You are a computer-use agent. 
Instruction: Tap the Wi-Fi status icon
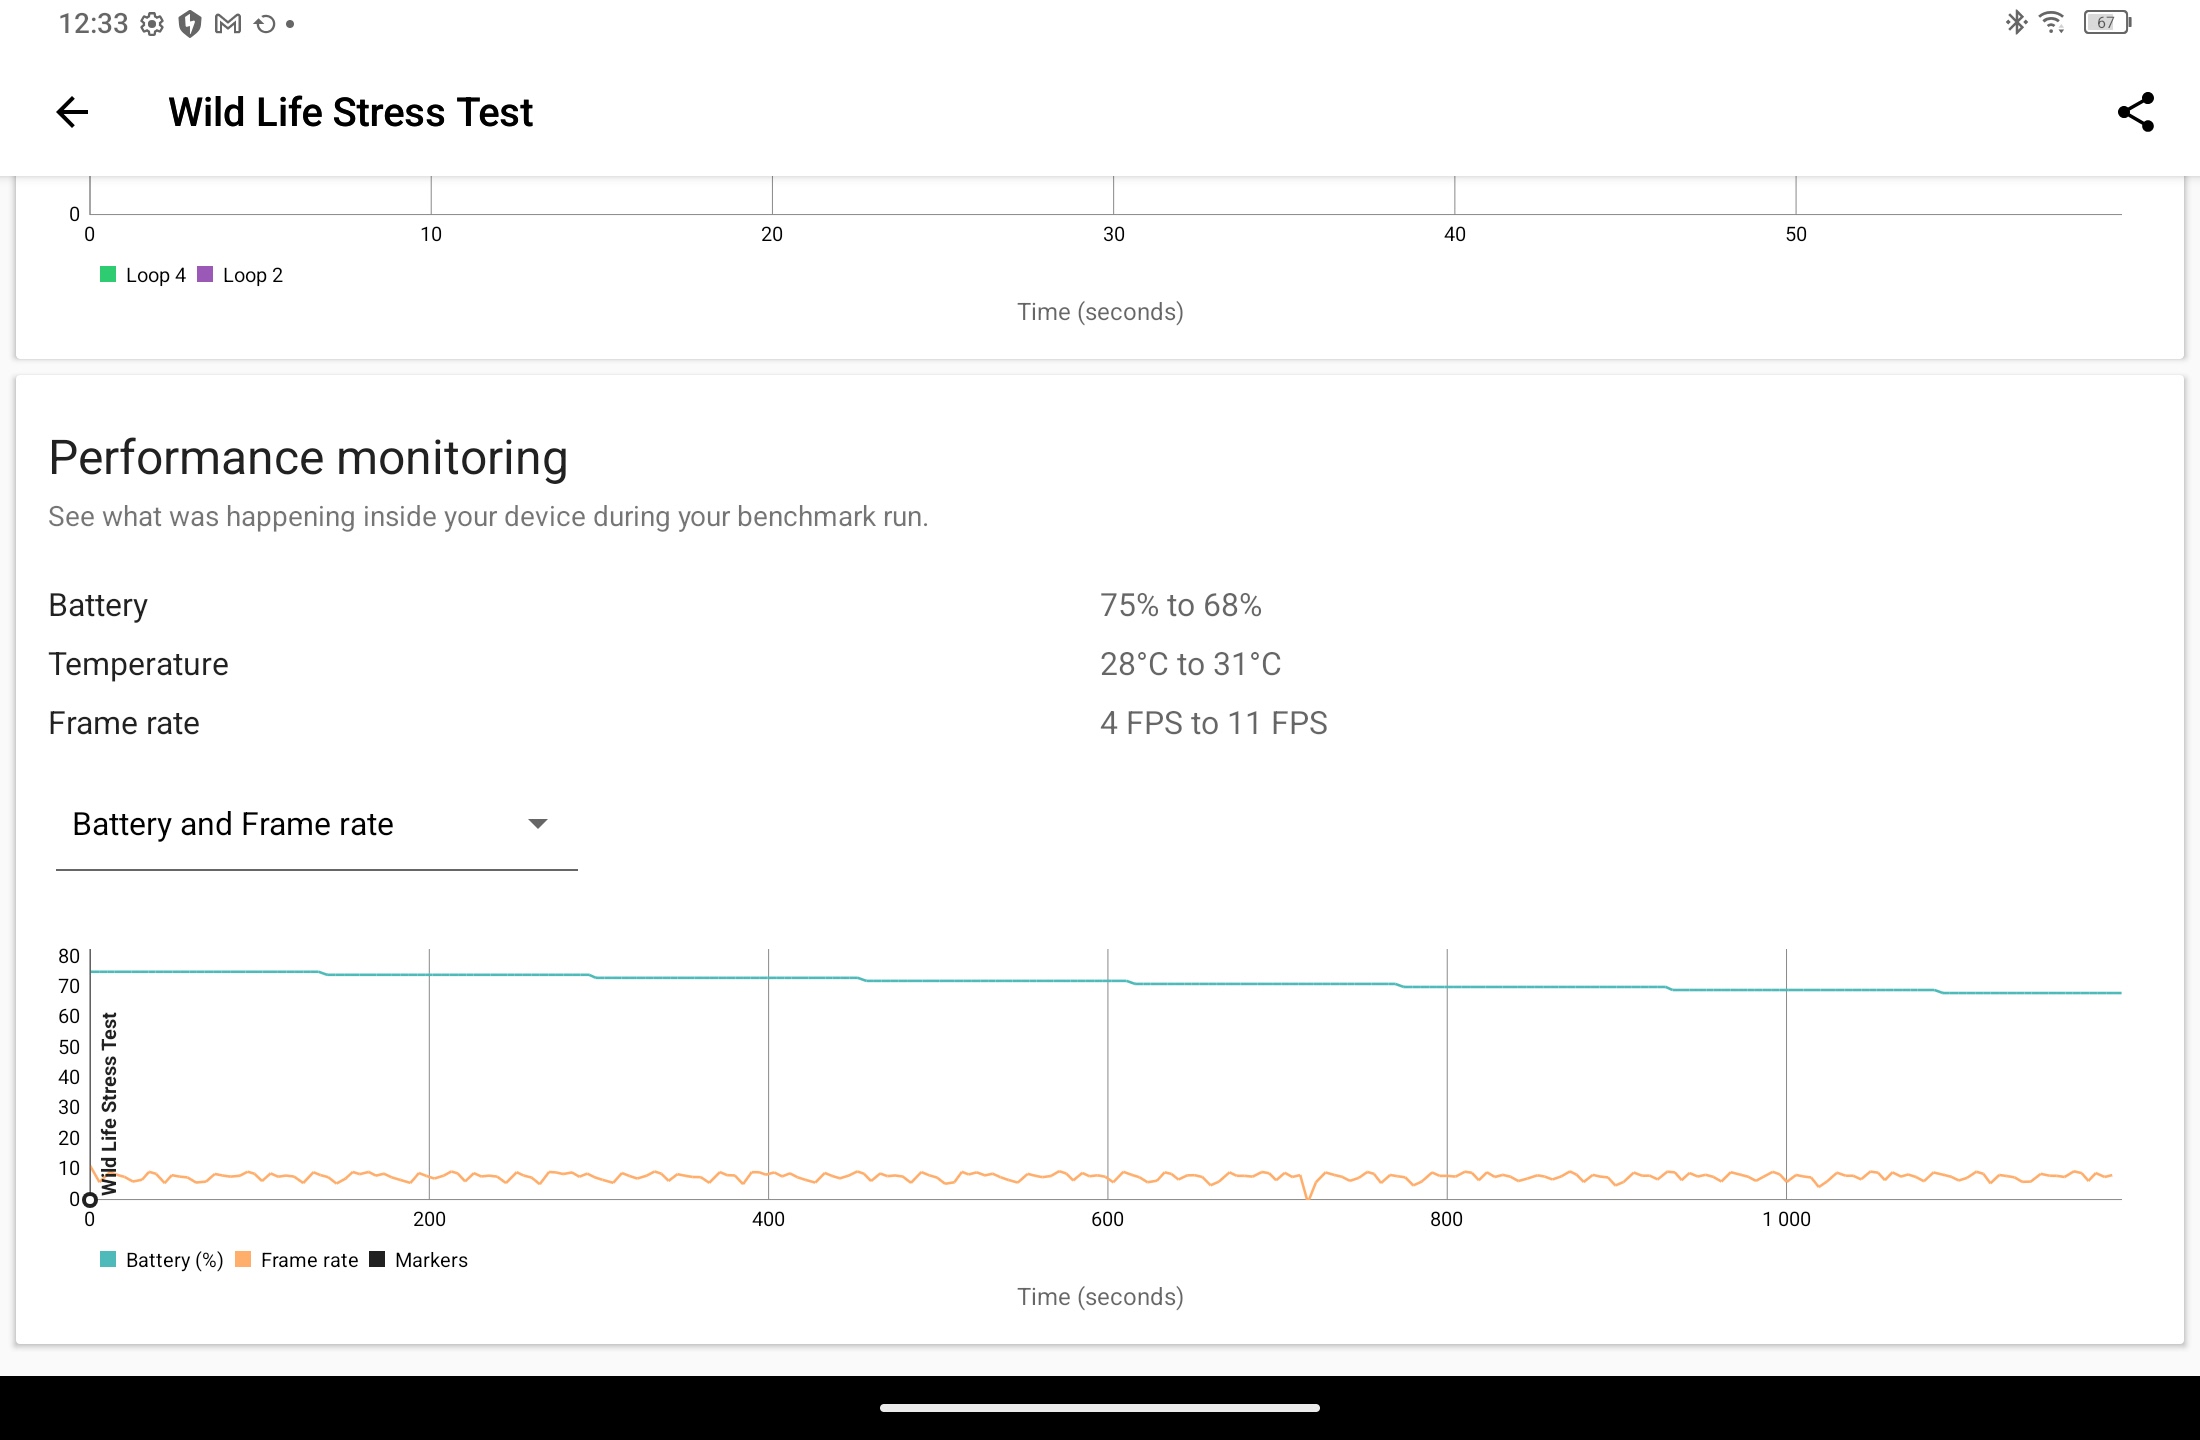tap(2052, 22)
